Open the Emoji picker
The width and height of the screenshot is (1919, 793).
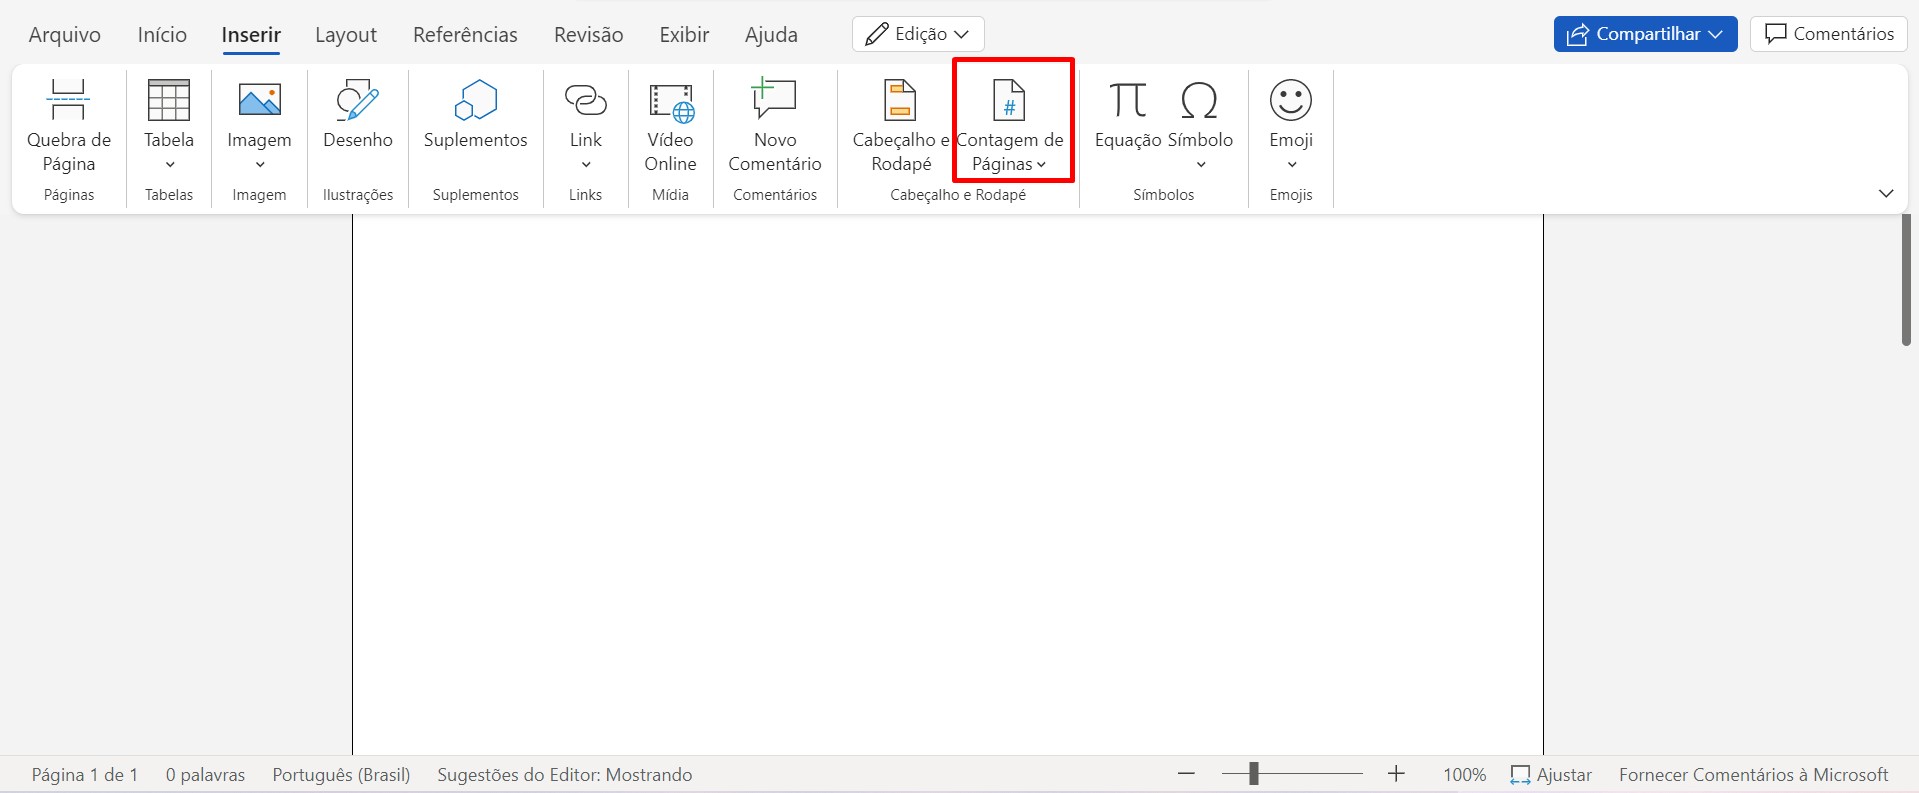click(1290, 115)
